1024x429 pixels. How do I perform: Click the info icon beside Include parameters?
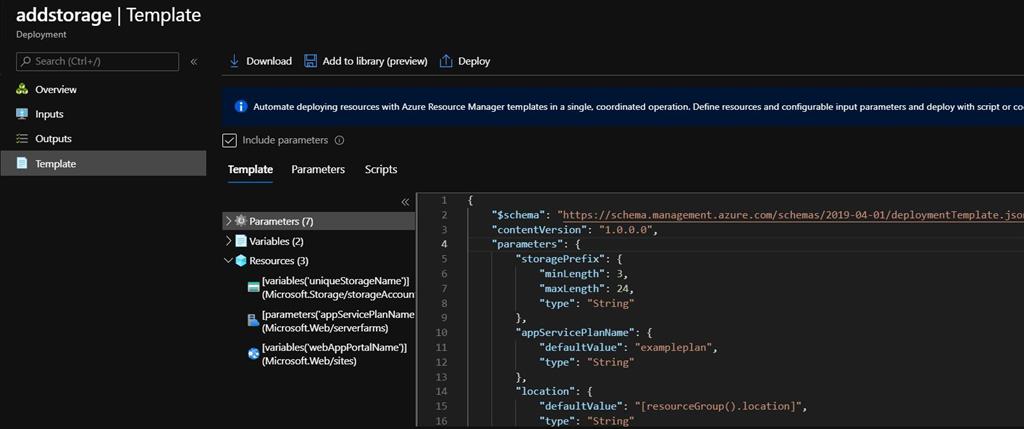(339, 140)
